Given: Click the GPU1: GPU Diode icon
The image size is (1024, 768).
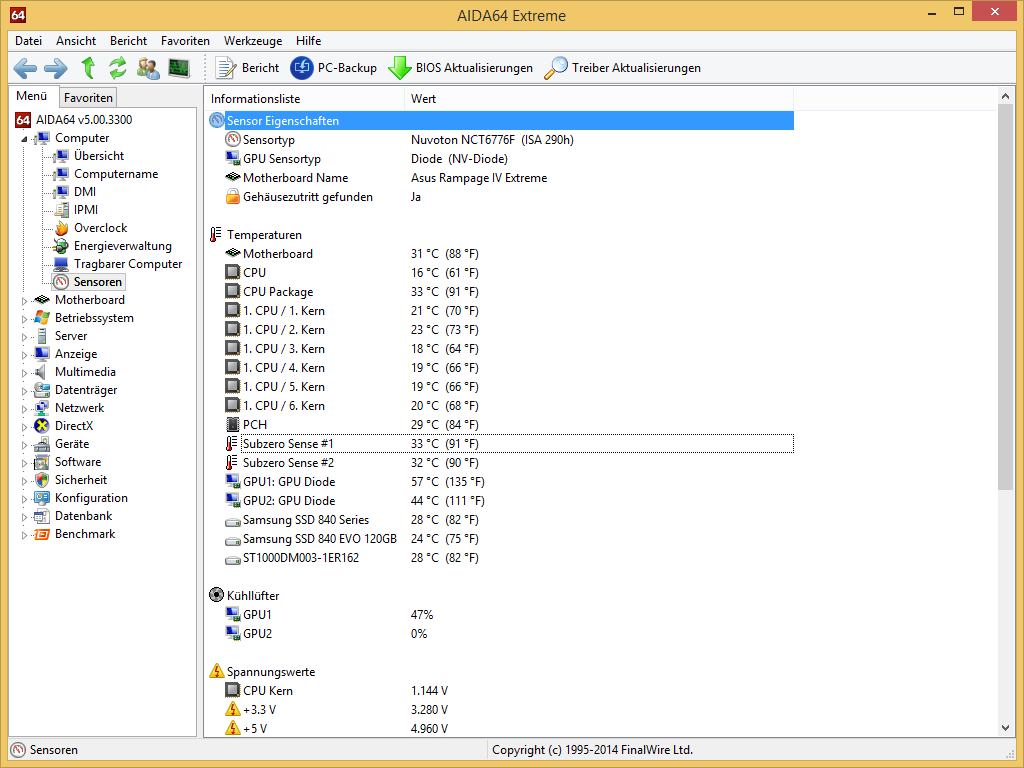Looking at the screenshot, I should click(x=232, y=481).
